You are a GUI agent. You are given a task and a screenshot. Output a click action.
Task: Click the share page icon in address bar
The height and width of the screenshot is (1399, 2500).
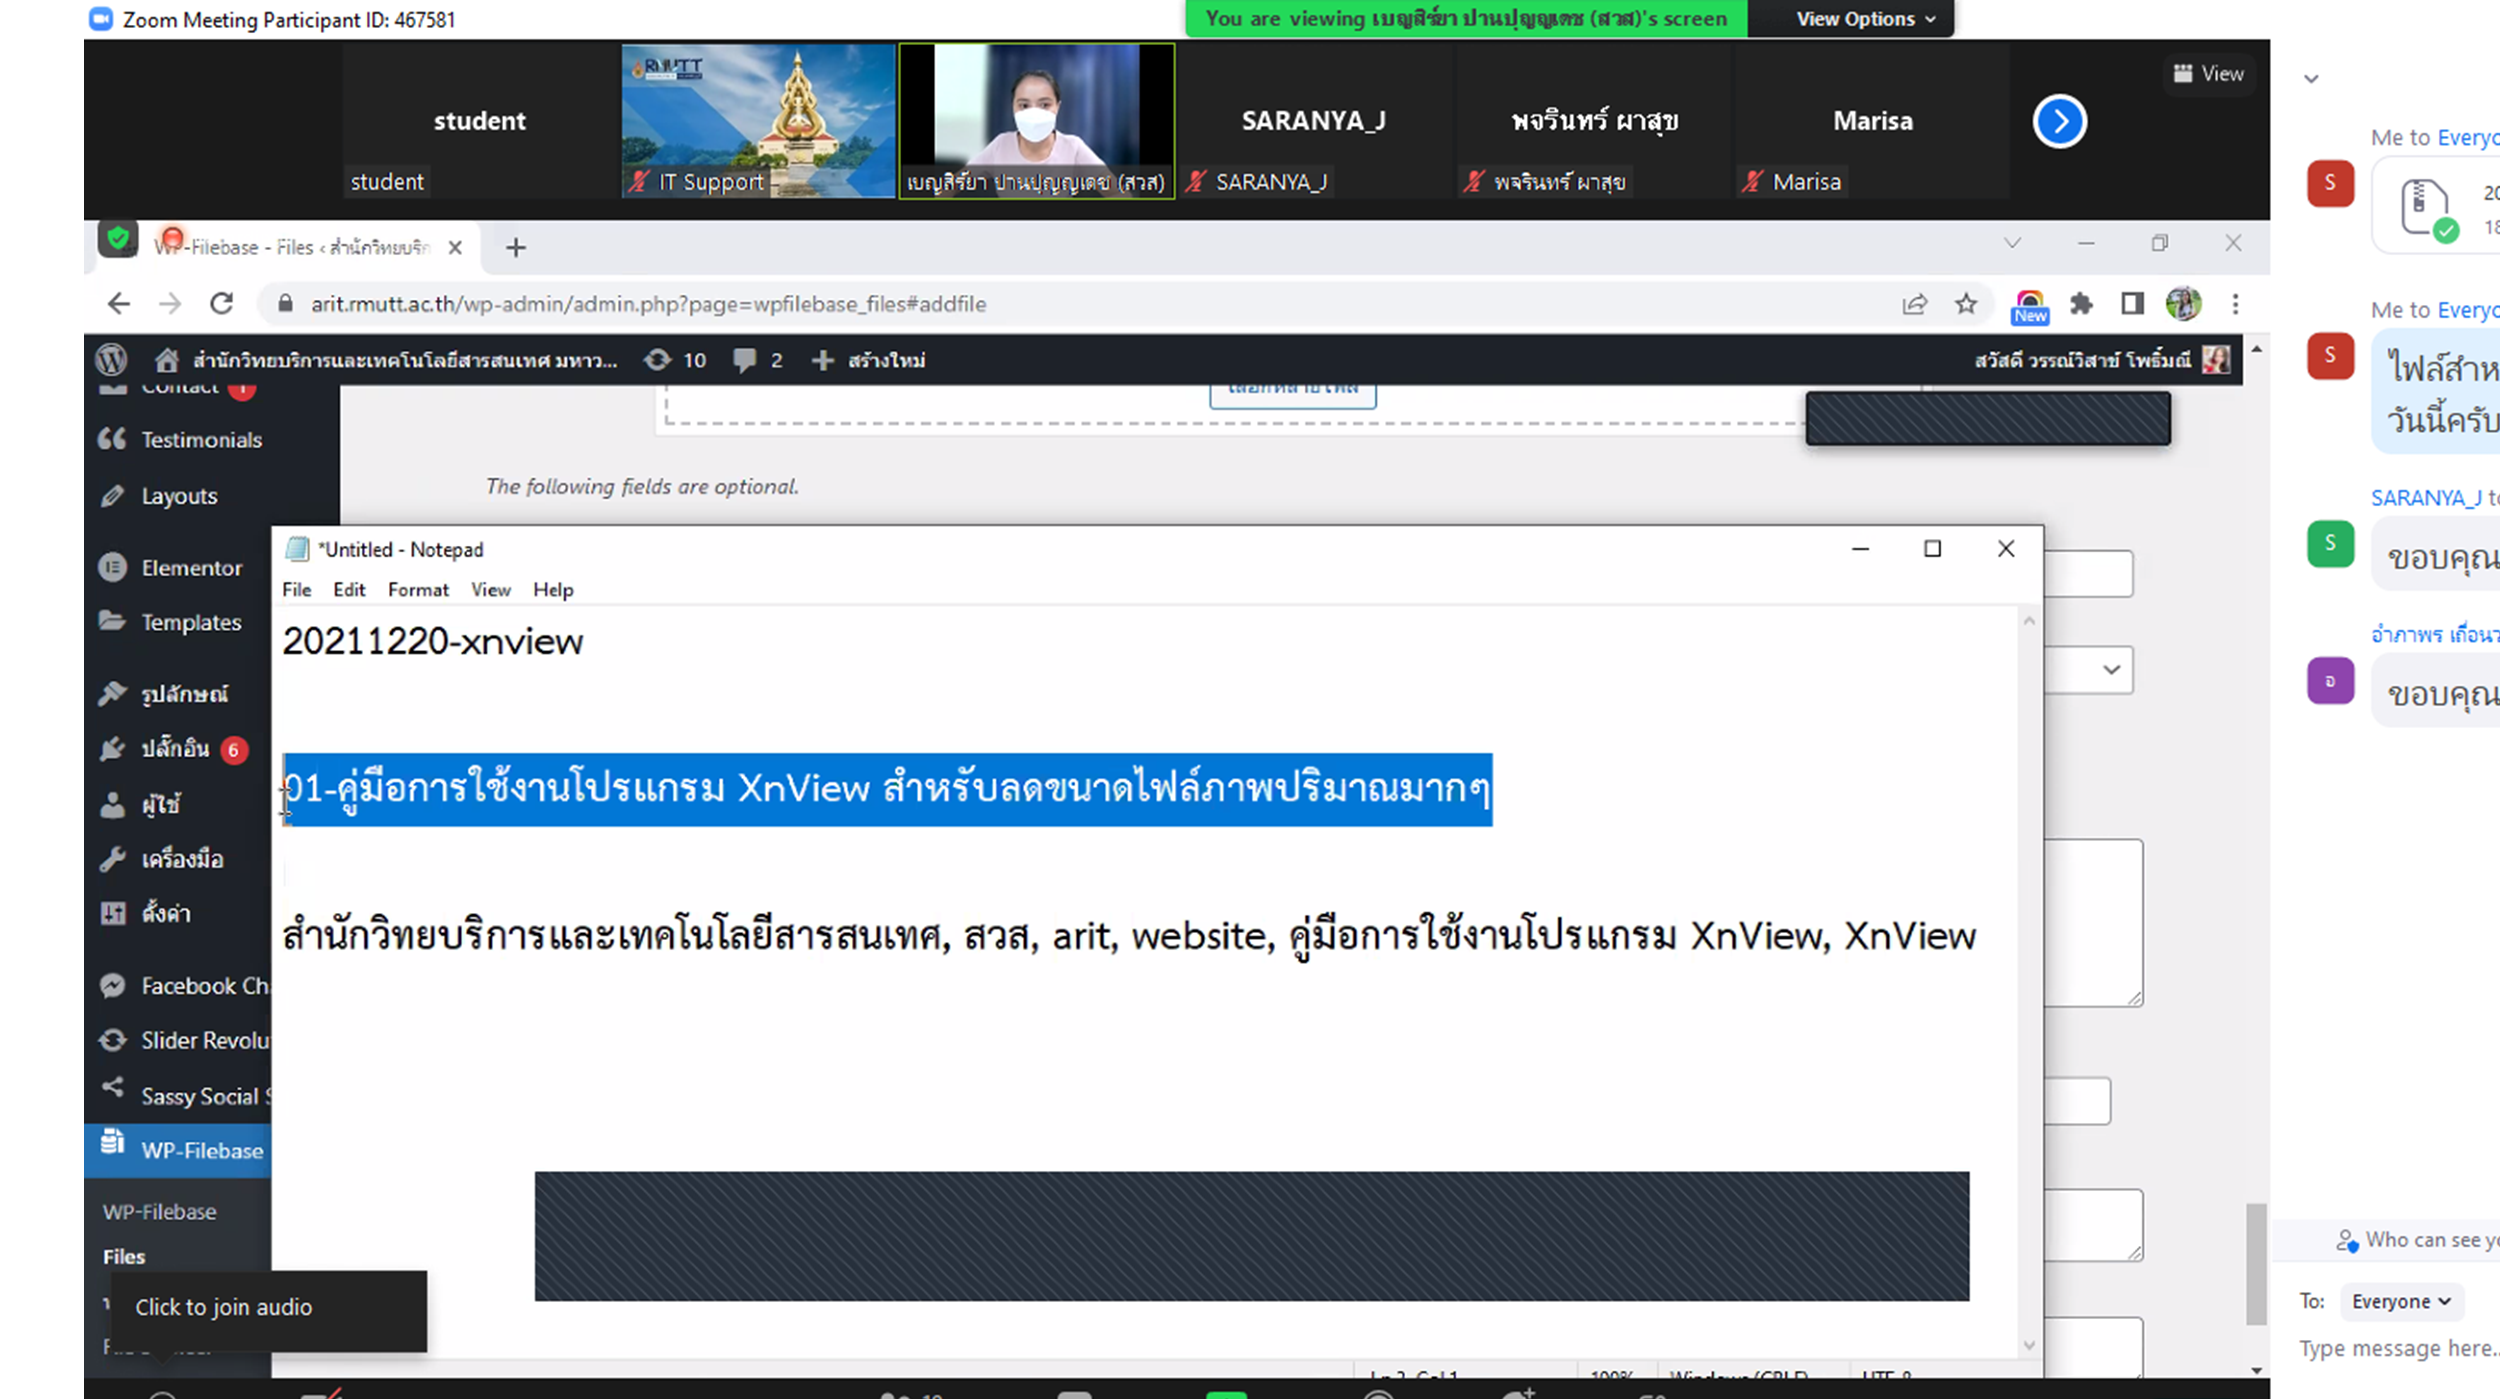(x=1914, y=304)
